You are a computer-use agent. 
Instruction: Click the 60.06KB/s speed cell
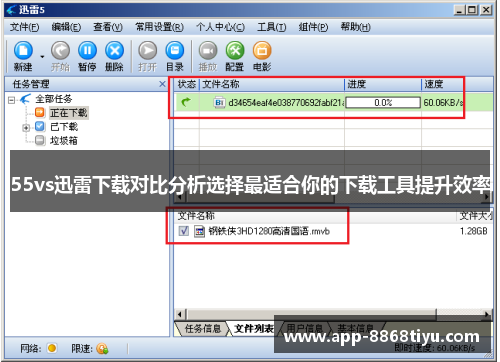(443, 103)
